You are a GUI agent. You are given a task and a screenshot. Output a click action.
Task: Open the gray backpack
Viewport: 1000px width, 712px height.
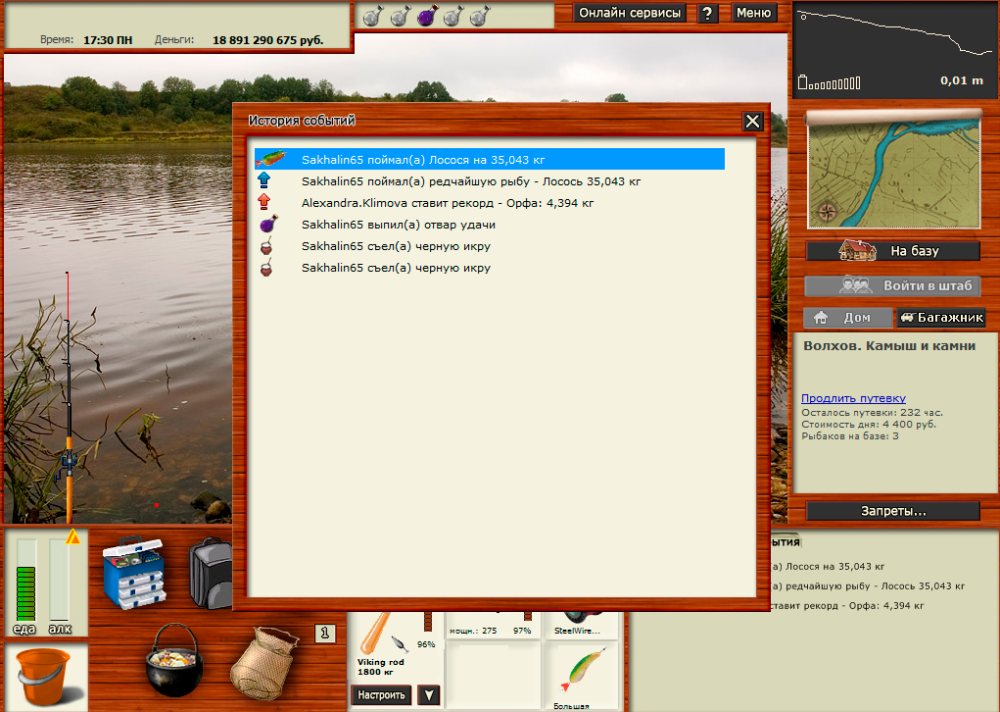coord(210,572)
